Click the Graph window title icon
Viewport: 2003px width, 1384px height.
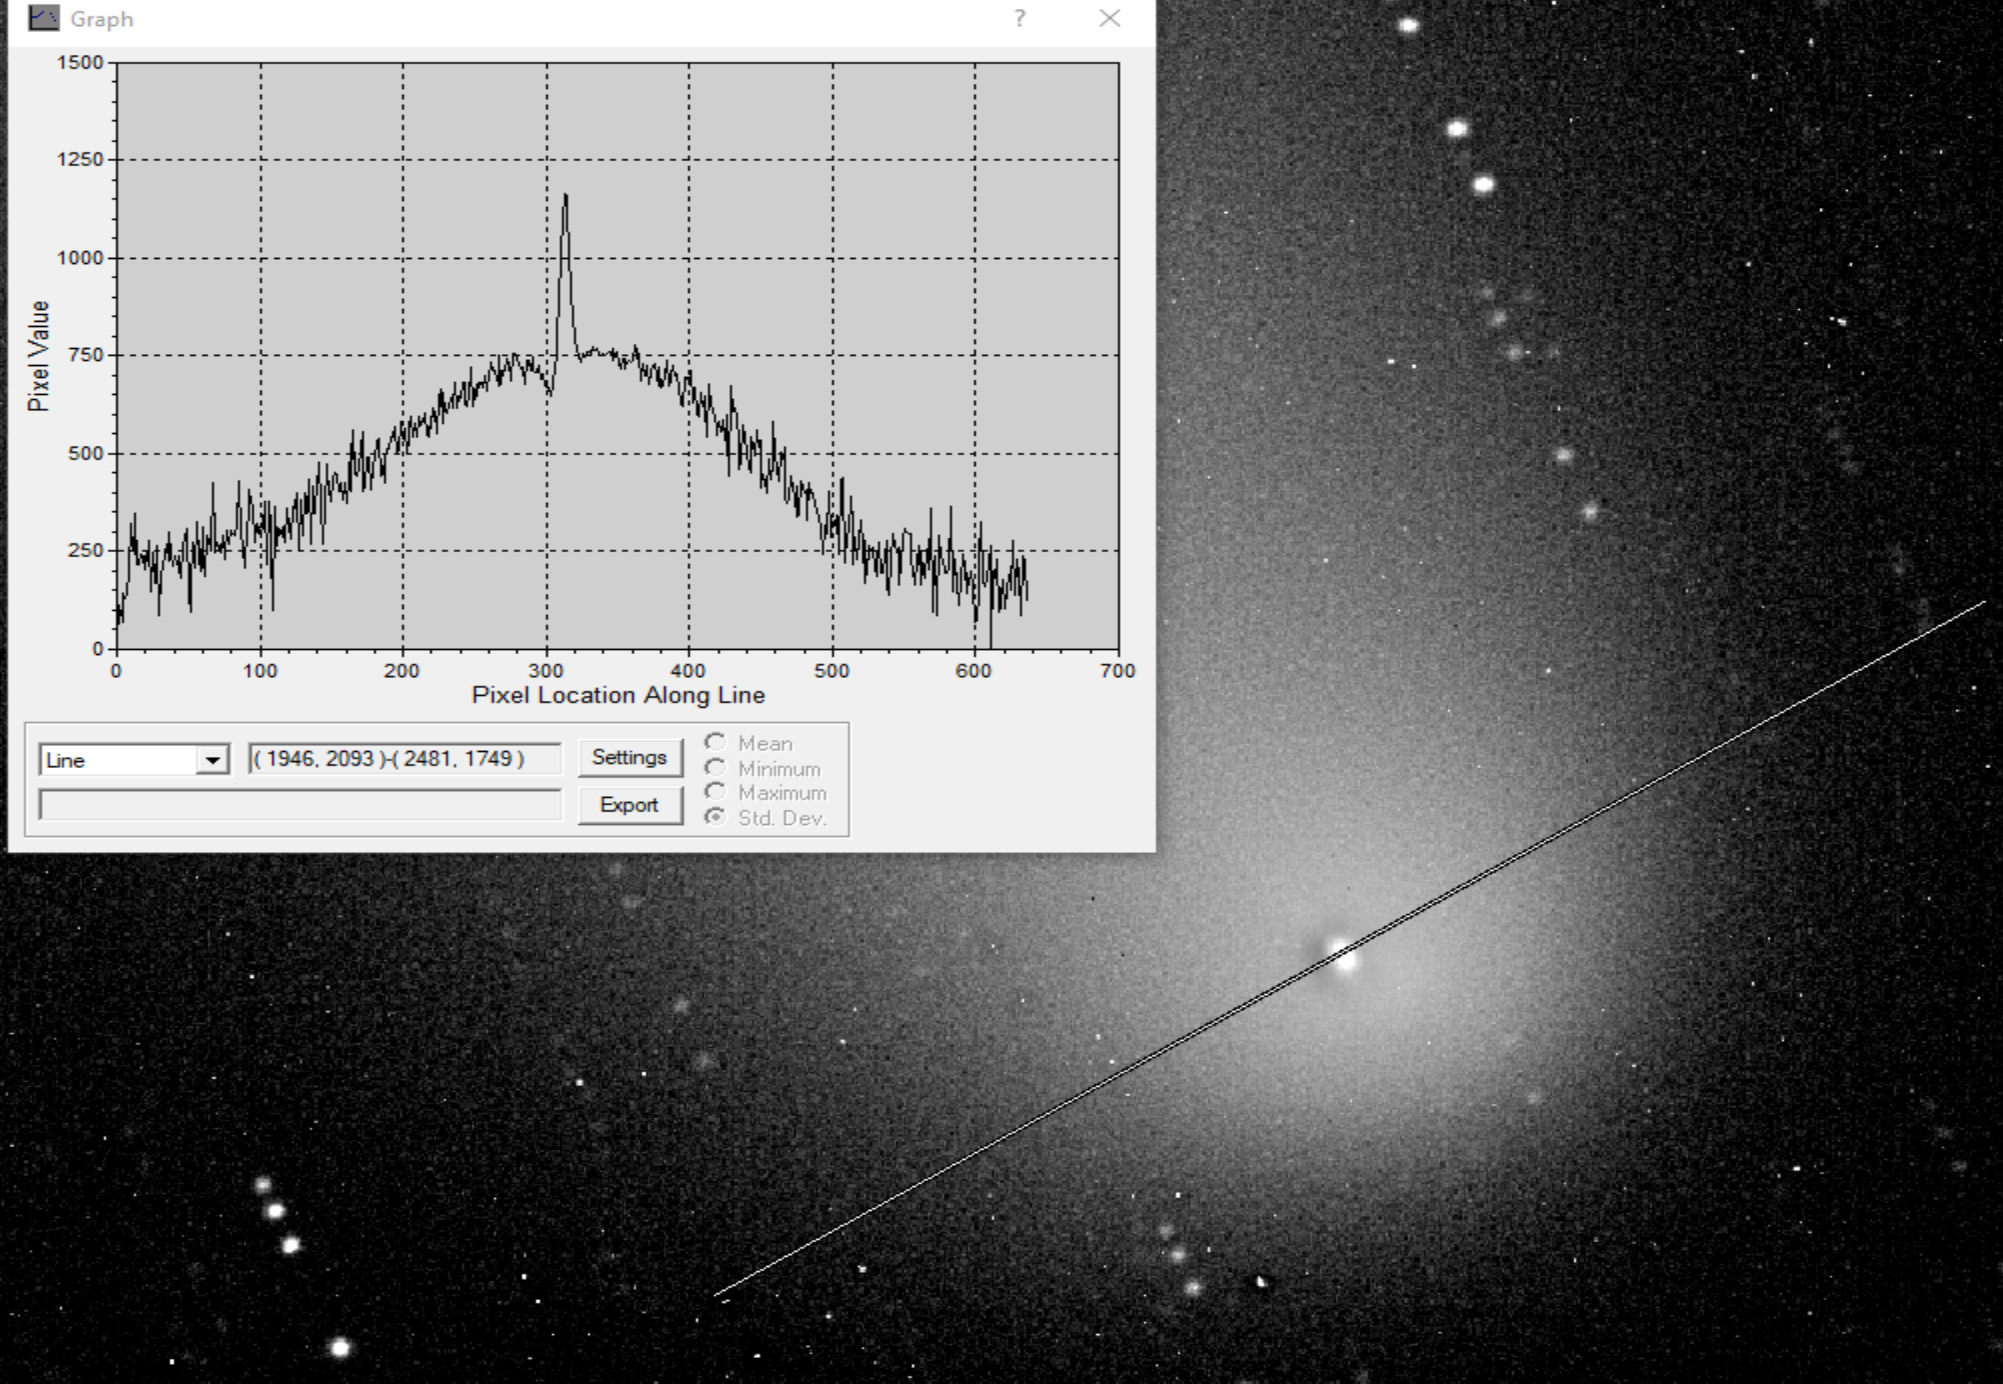(x=43, y=18)
